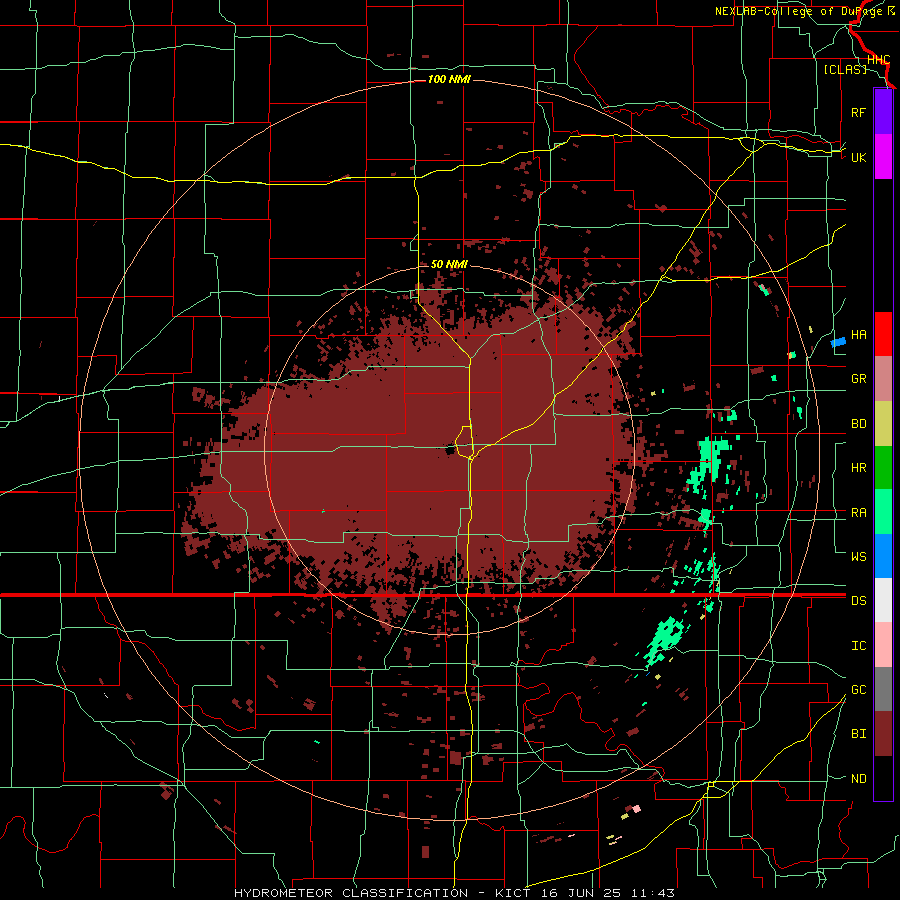Click the '16 JUN 25' date text
The width and height of the screenshot is (900, 900).
(x=580, y=893)
